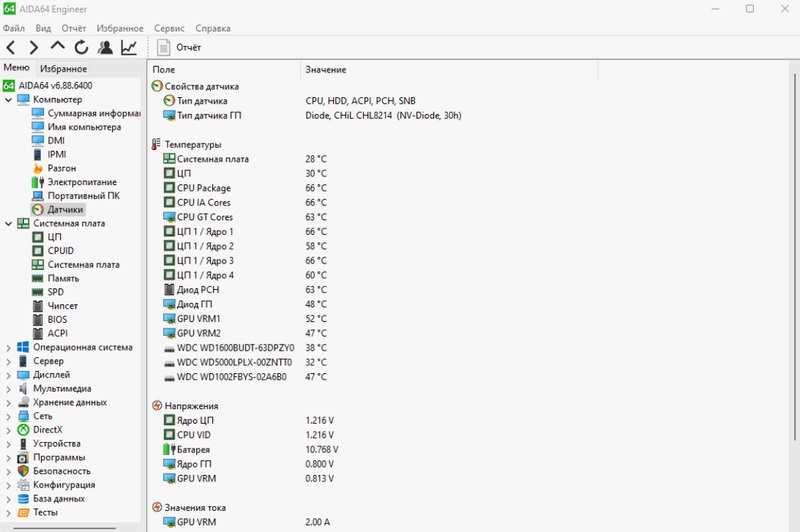Click the Тесты icon in tree

click(23, 513)
